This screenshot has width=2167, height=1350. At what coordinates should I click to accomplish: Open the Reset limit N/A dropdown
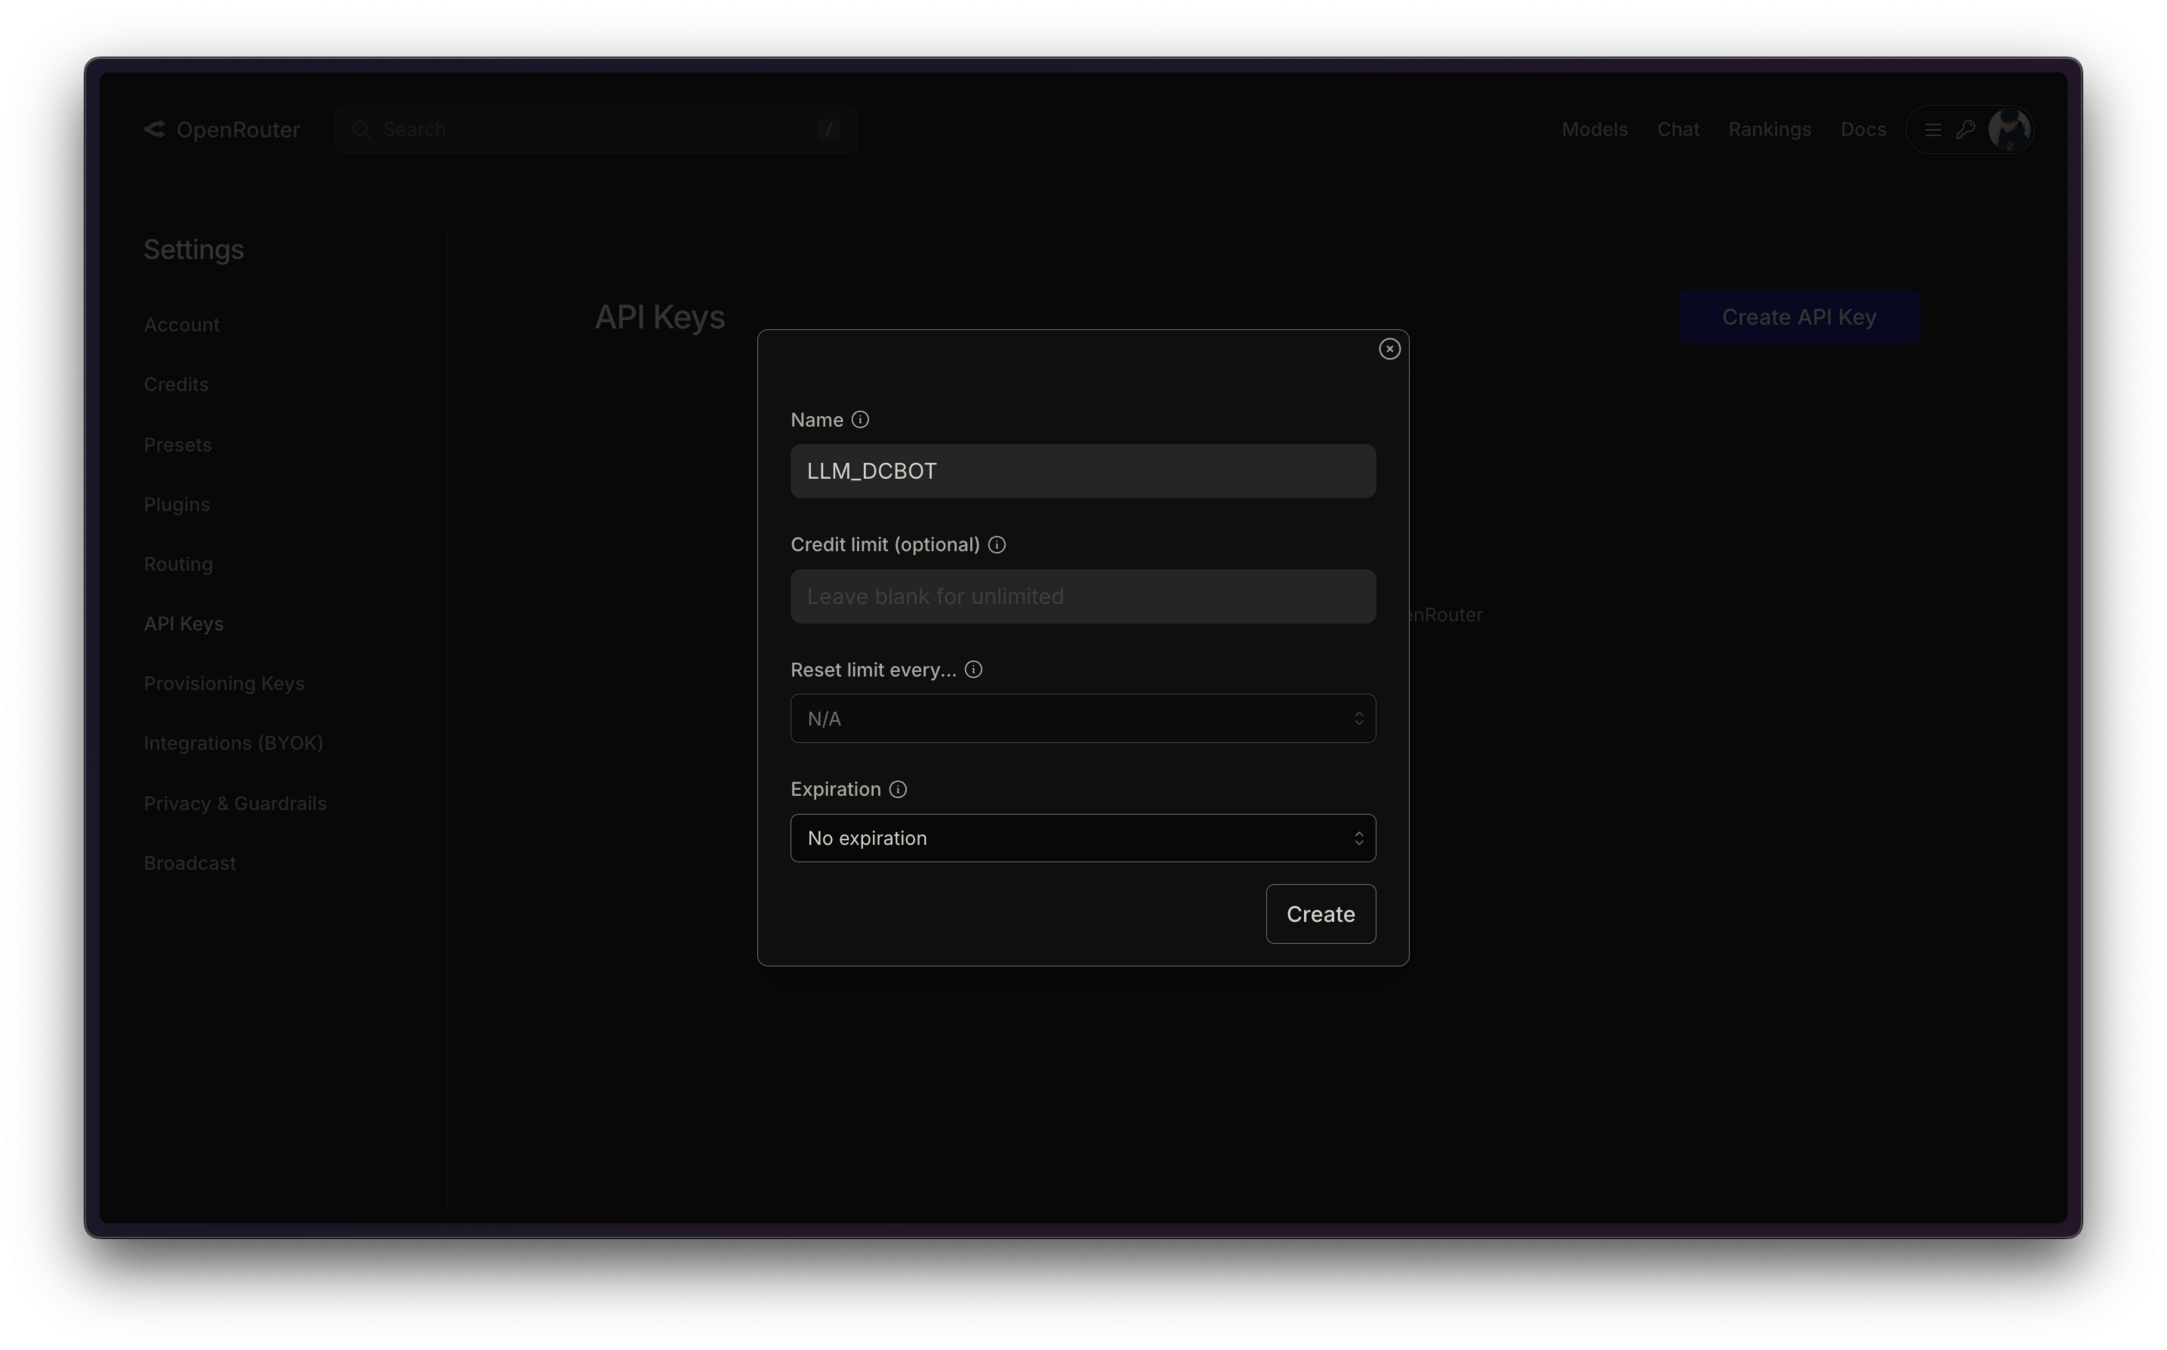coord(1083,719)
